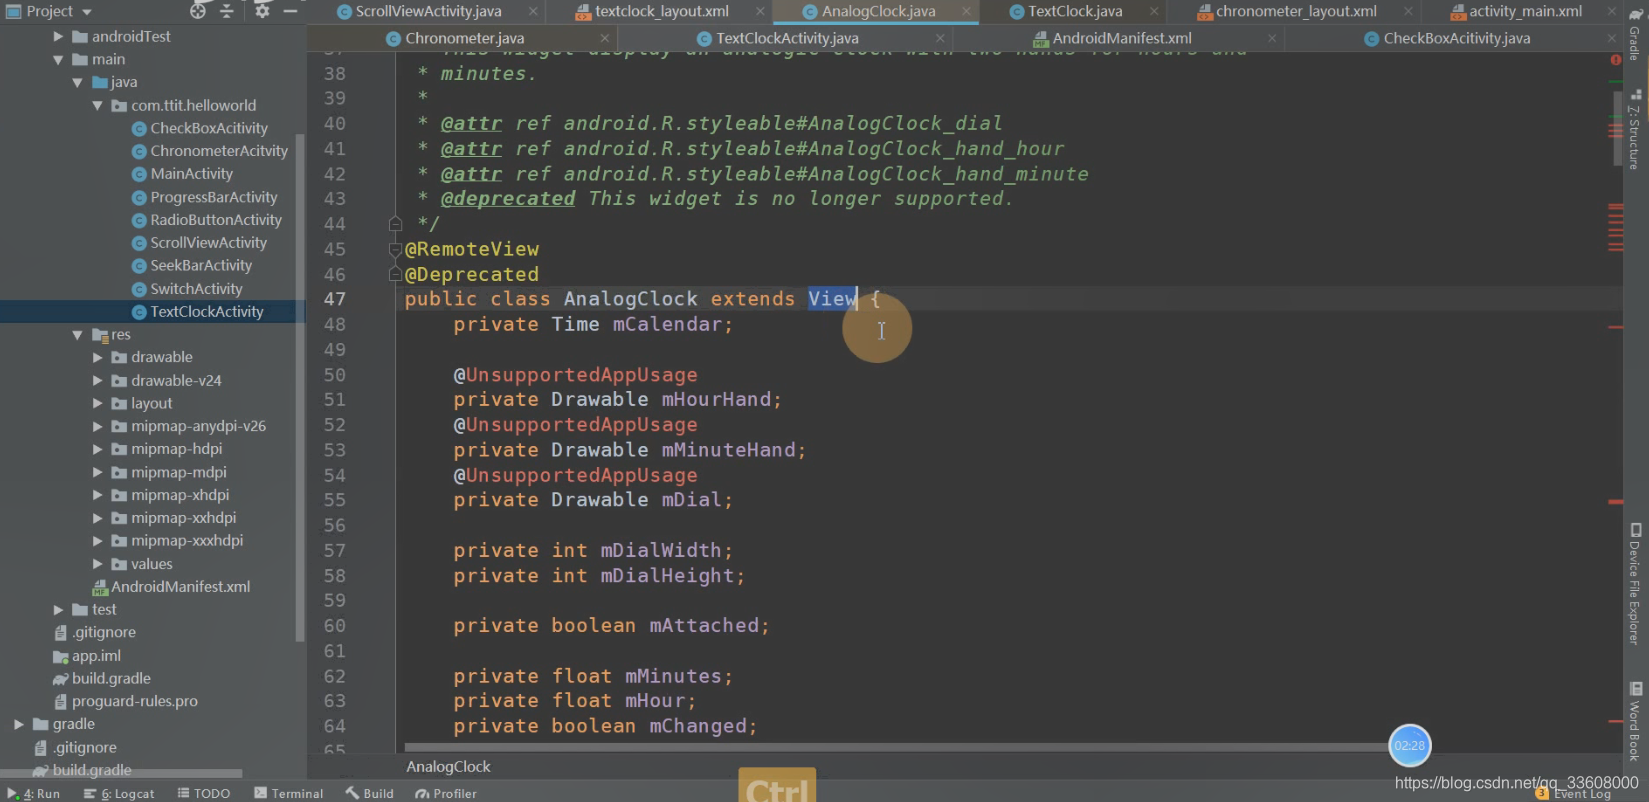
Task: Select SeekBarActivity class icon in tree
Action: pyautogui.click(x=139, y=266)
